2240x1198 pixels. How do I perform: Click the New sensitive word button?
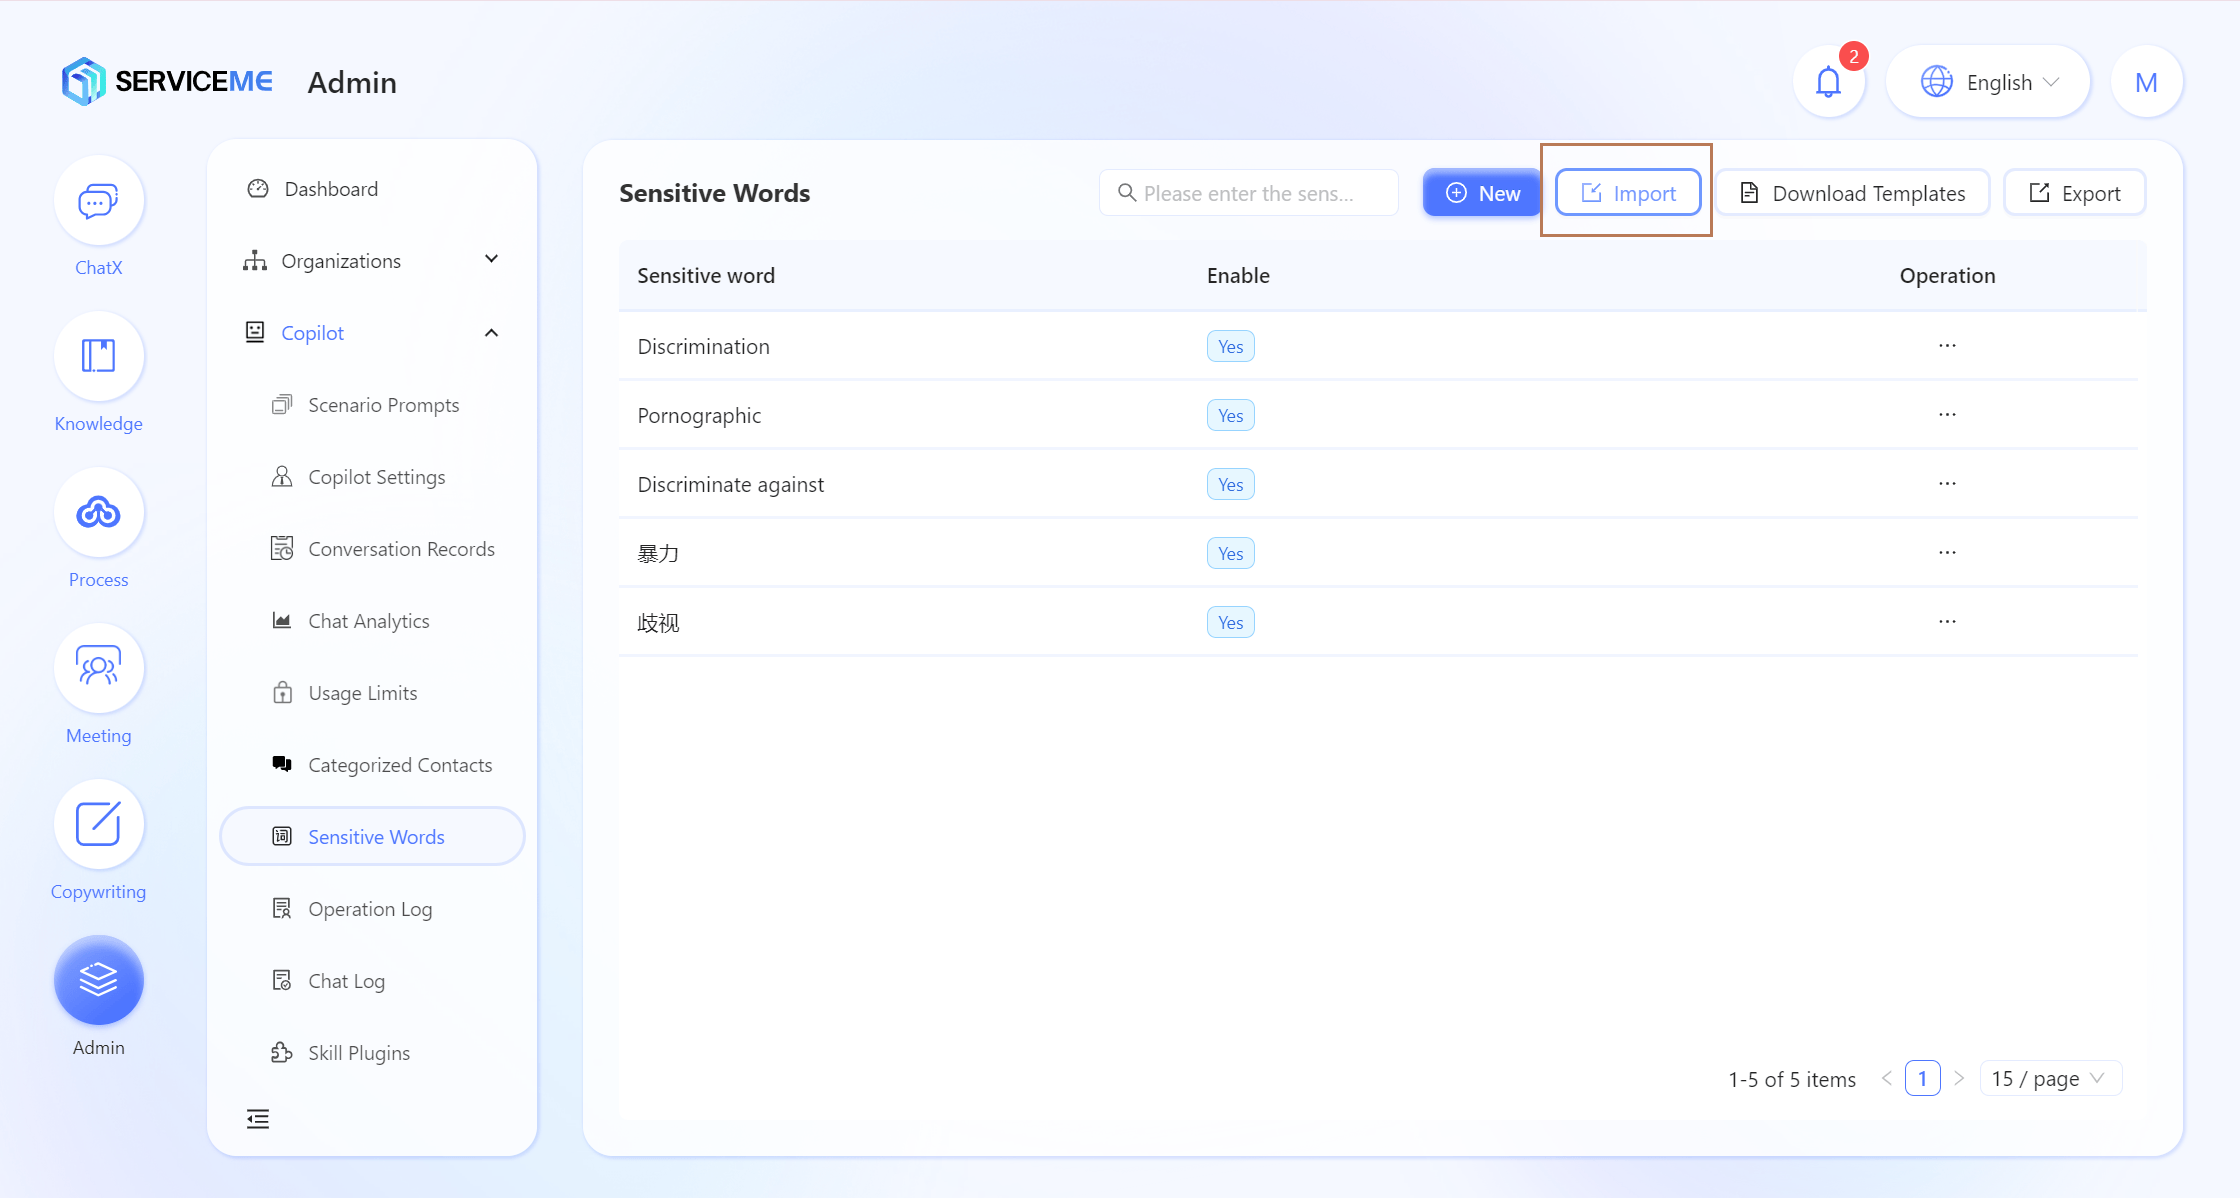[x=1482, y=193]
